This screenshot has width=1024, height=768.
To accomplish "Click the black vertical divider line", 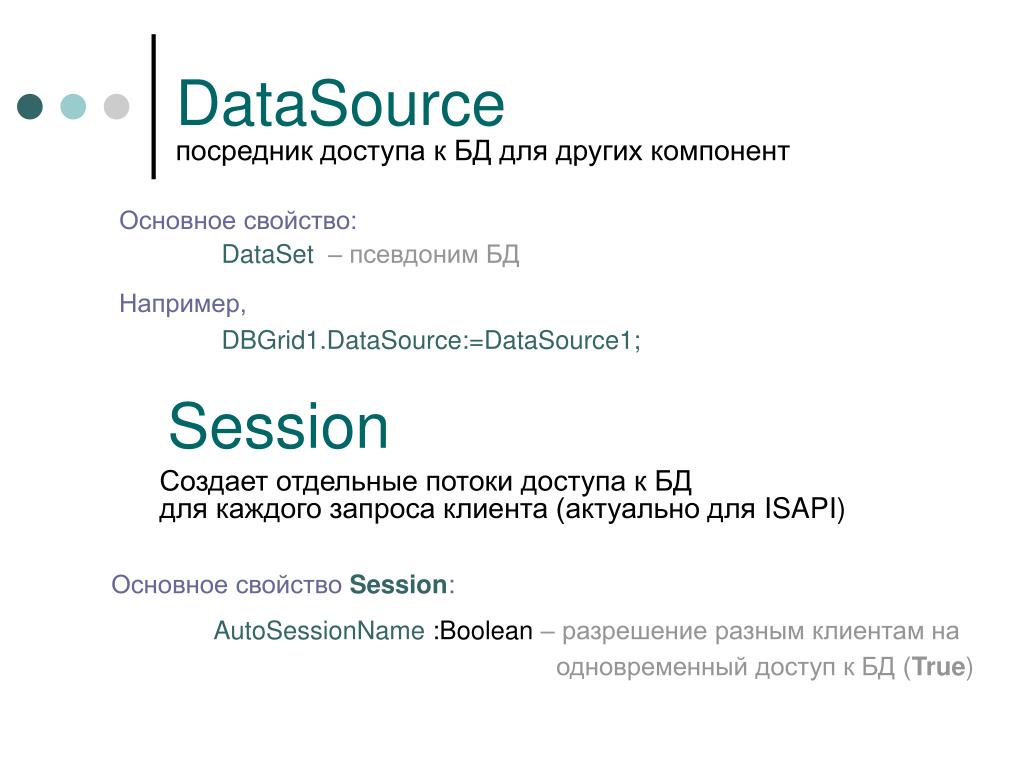I will pos(153,106).
